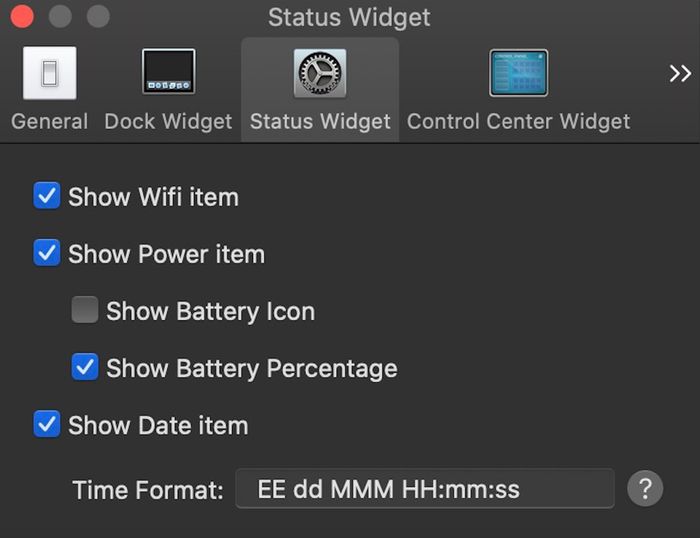Disable the Show Wifi item checkbox

(x=47, y=196)
